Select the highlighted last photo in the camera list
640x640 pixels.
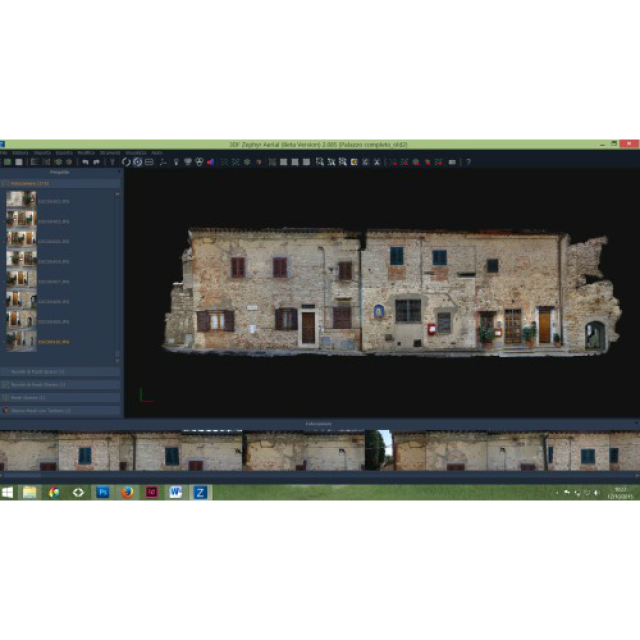[x=21, y=341]
